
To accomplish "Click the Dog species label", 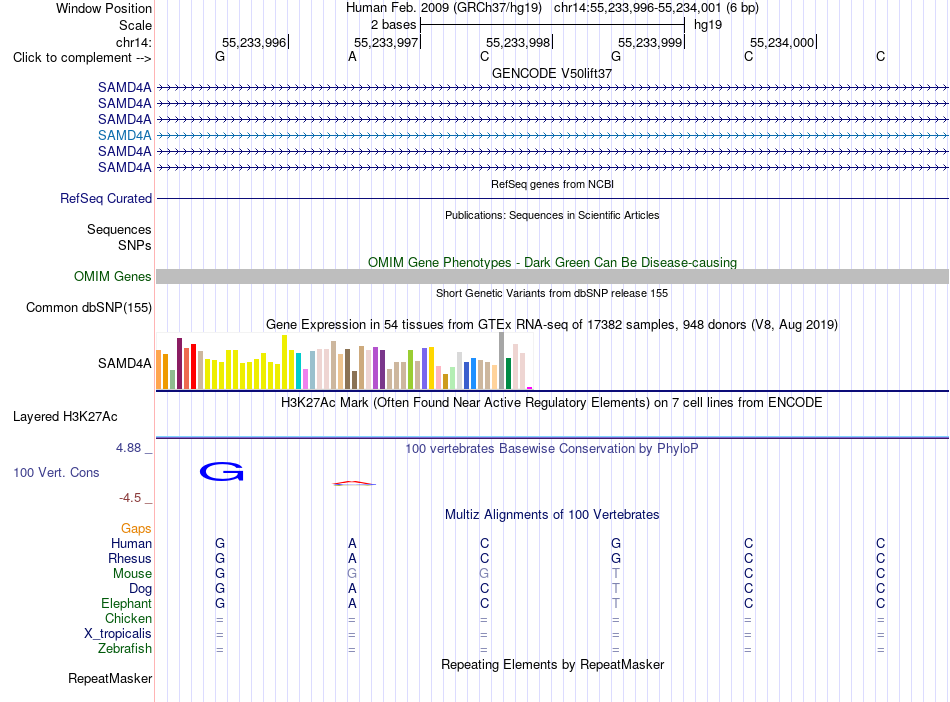I will pyautogui.click(x=140, y=589).
